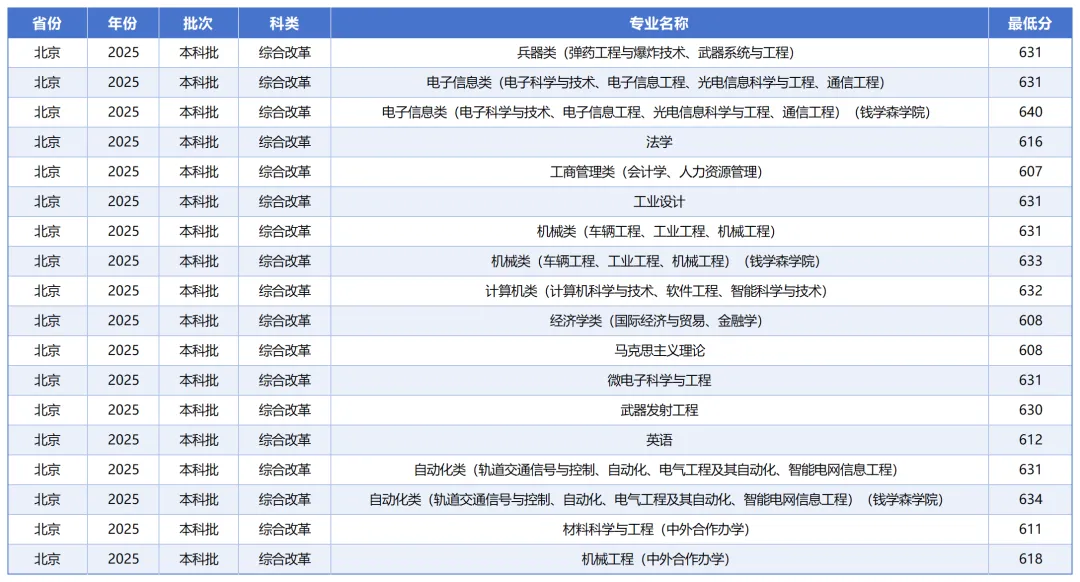Click score 633 in 机械类 钱学森学院 row

(1030, 261)
